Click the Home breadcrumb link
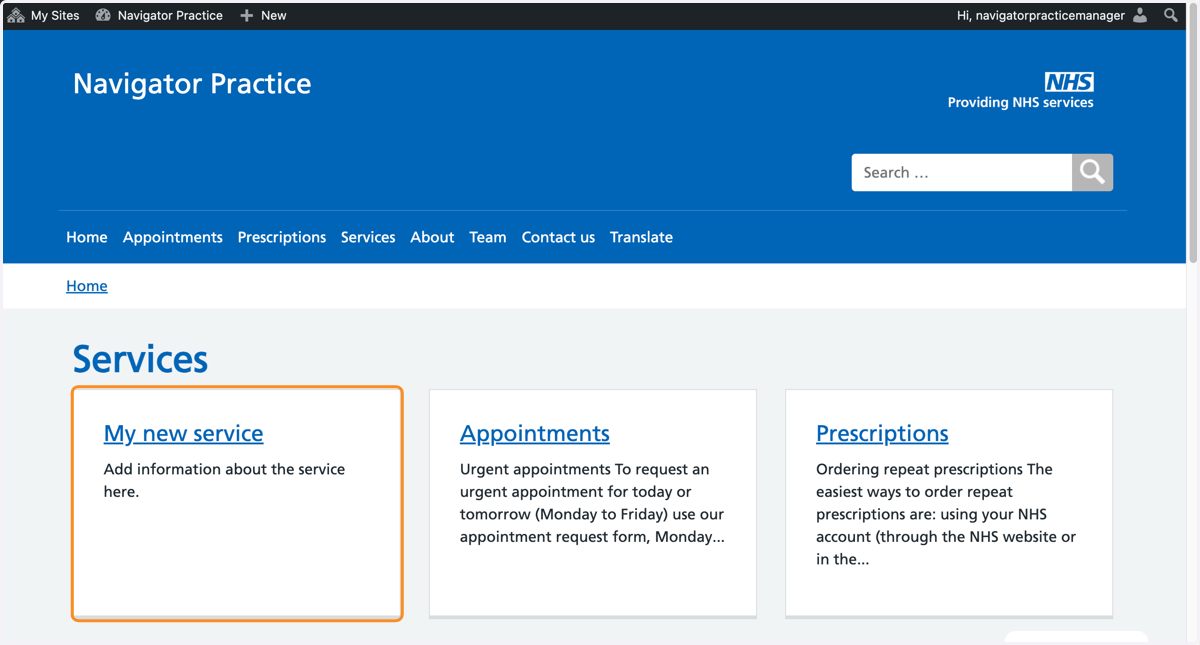The height and width of the screenshot is (645, 1200). click(x=87, y=286)
